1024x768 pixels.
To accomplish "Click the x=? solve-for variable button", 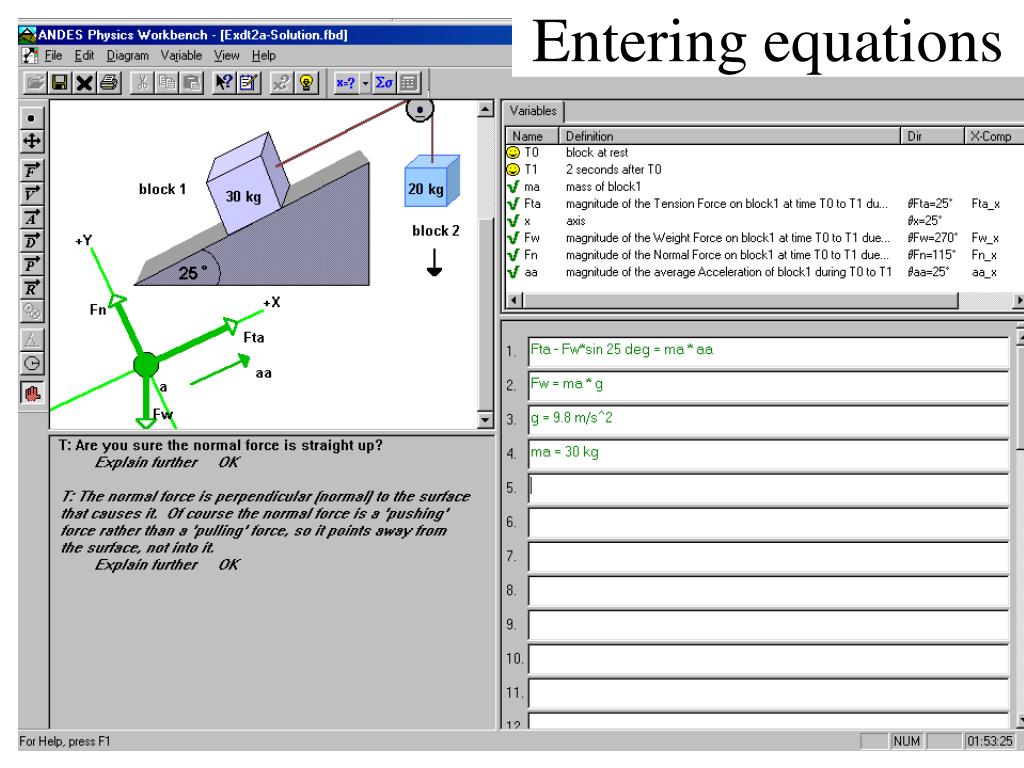I will 345,83.
